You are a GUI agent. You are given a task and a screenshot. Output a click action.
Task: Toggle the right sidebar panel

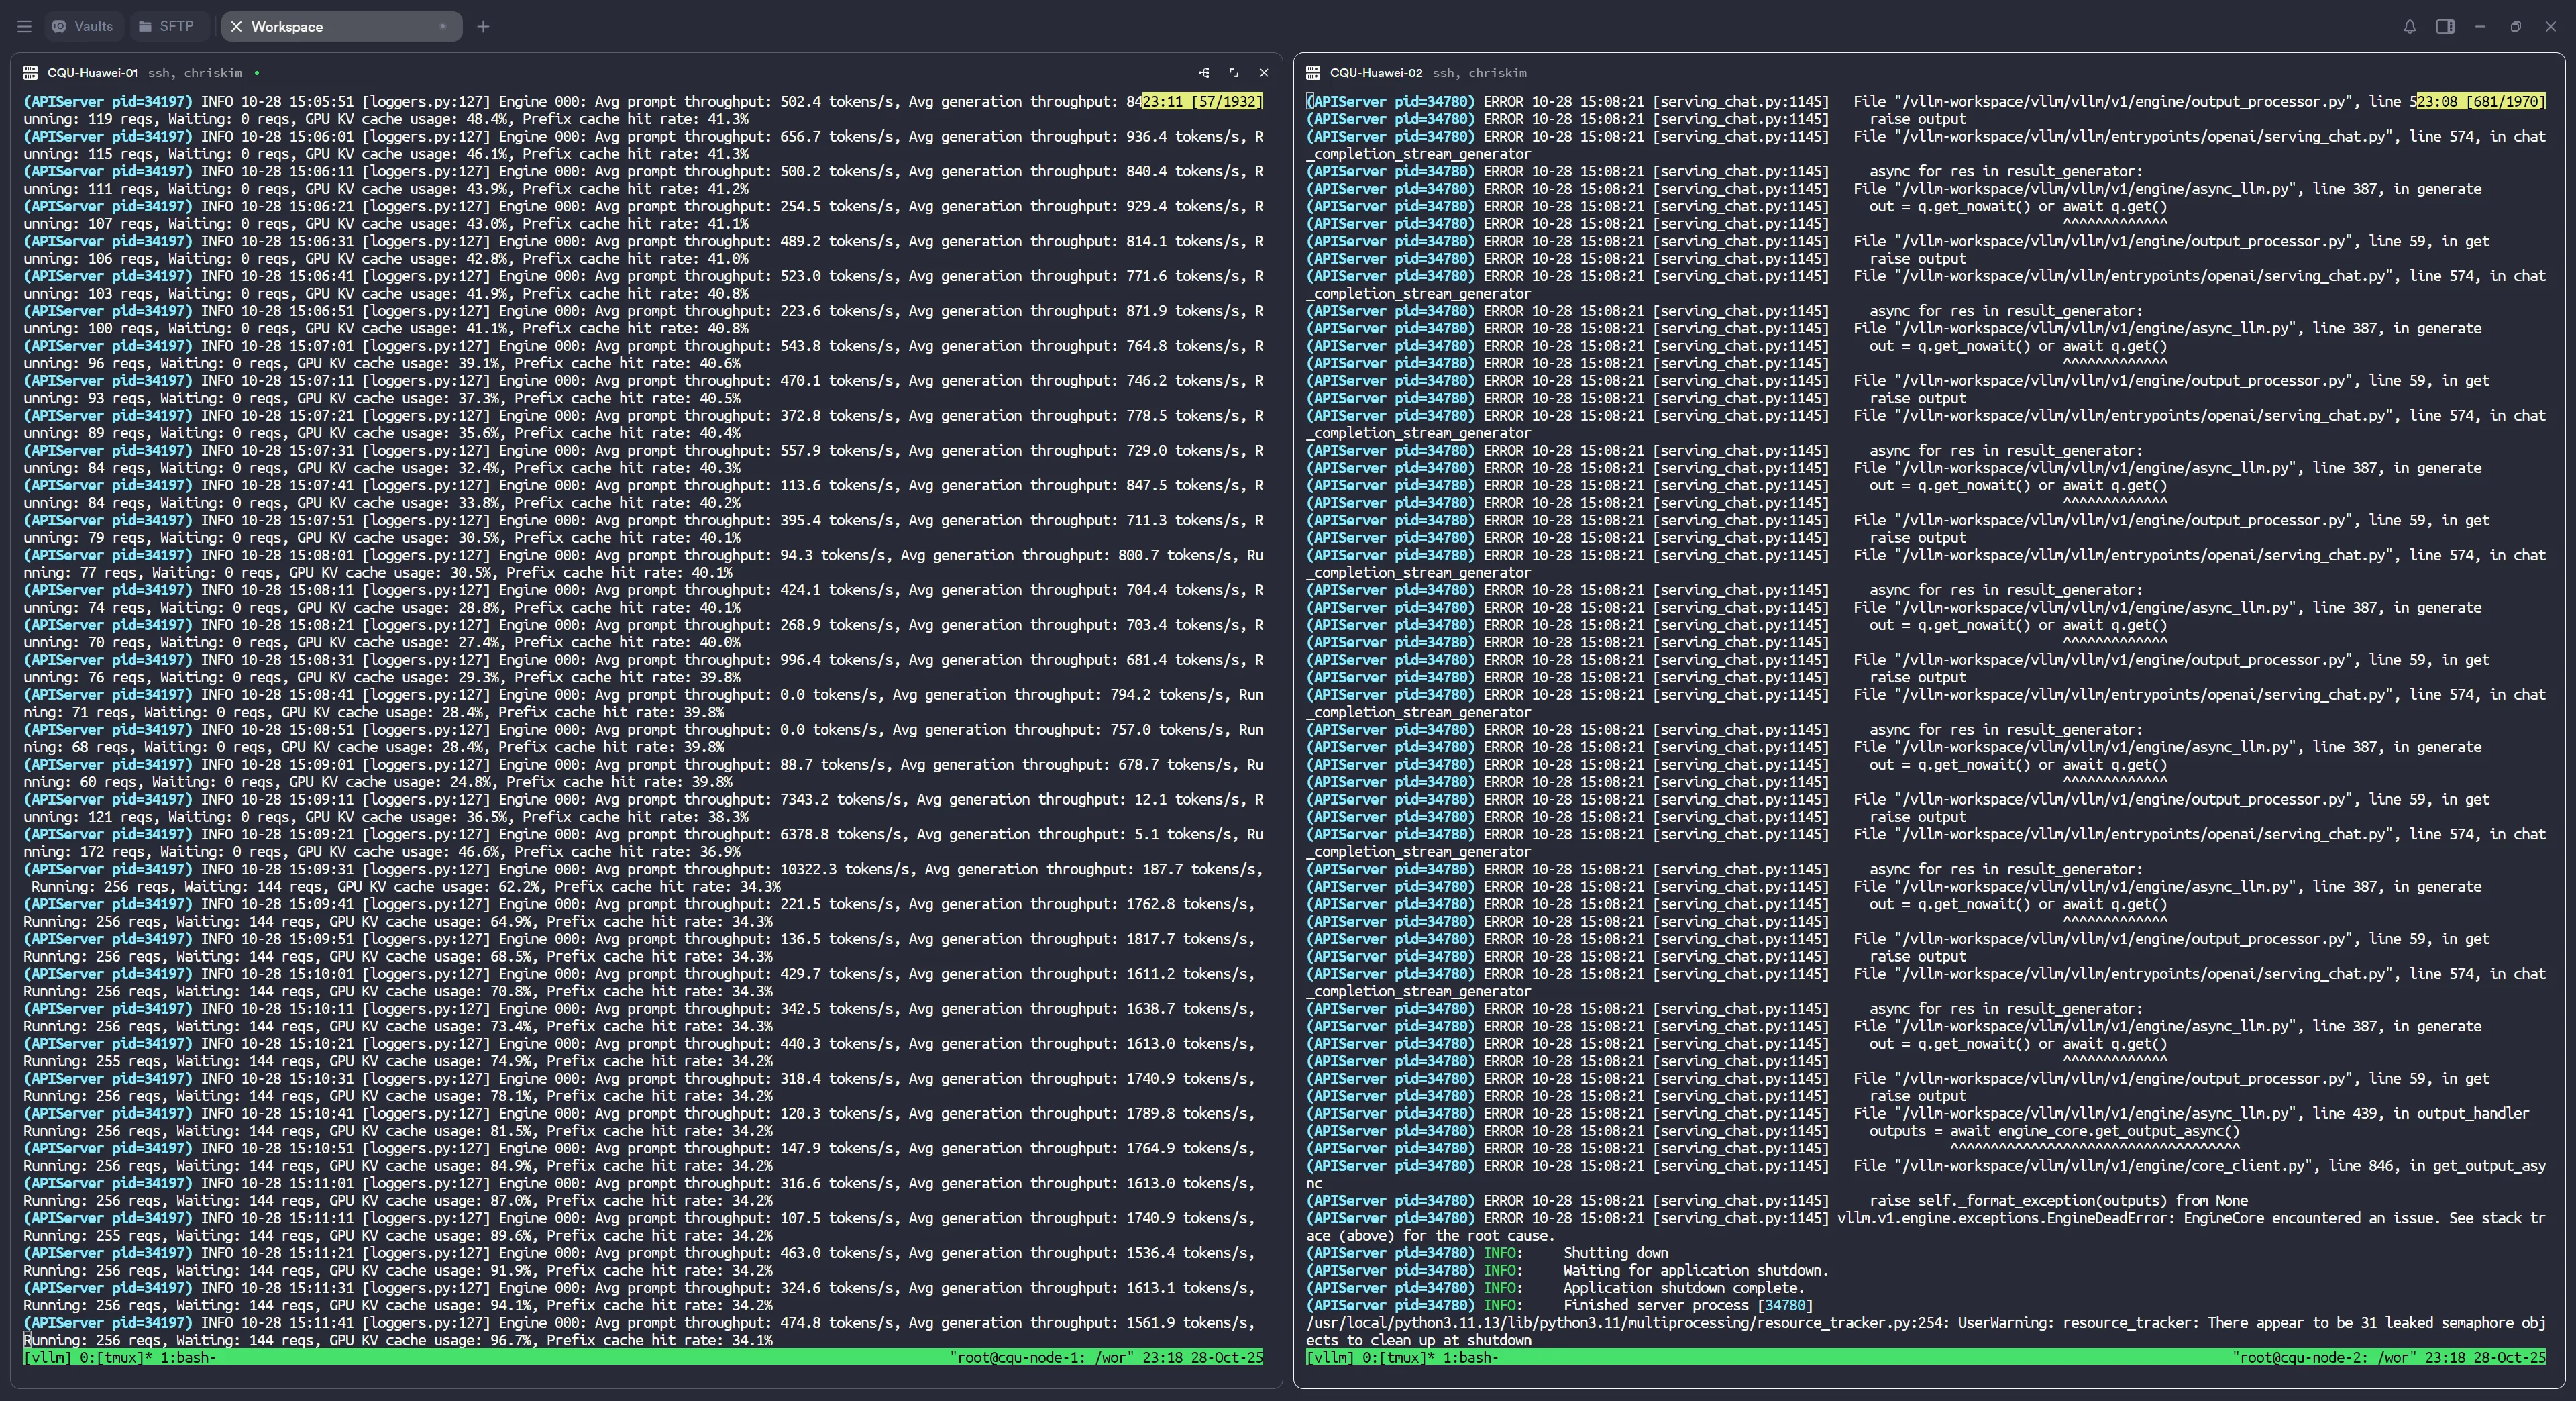[x=2445, y=27]
